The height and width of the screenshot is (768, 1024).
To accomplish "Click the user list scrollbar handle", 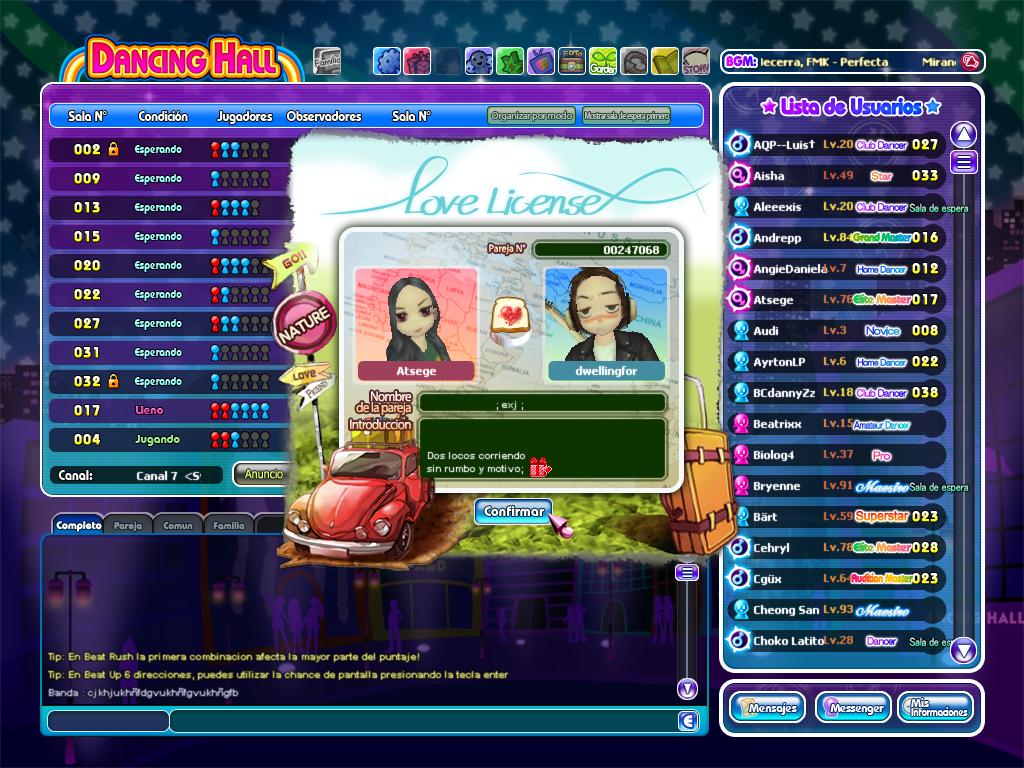I will [x=964, y=161].
